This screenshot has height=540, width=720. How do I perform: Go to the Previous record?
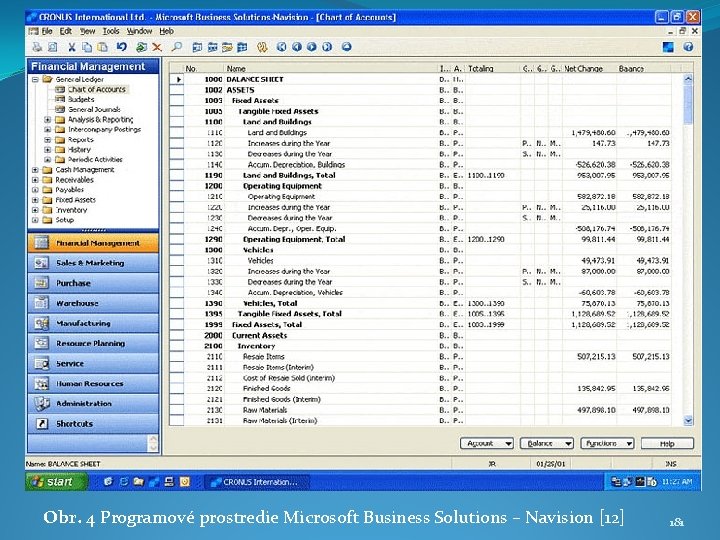point(297,47)
